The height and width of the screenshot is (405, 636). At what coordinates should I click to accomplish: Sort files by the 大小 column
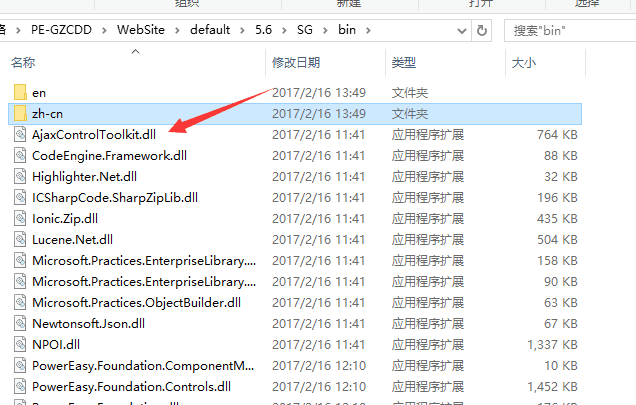tap(524, 62)
